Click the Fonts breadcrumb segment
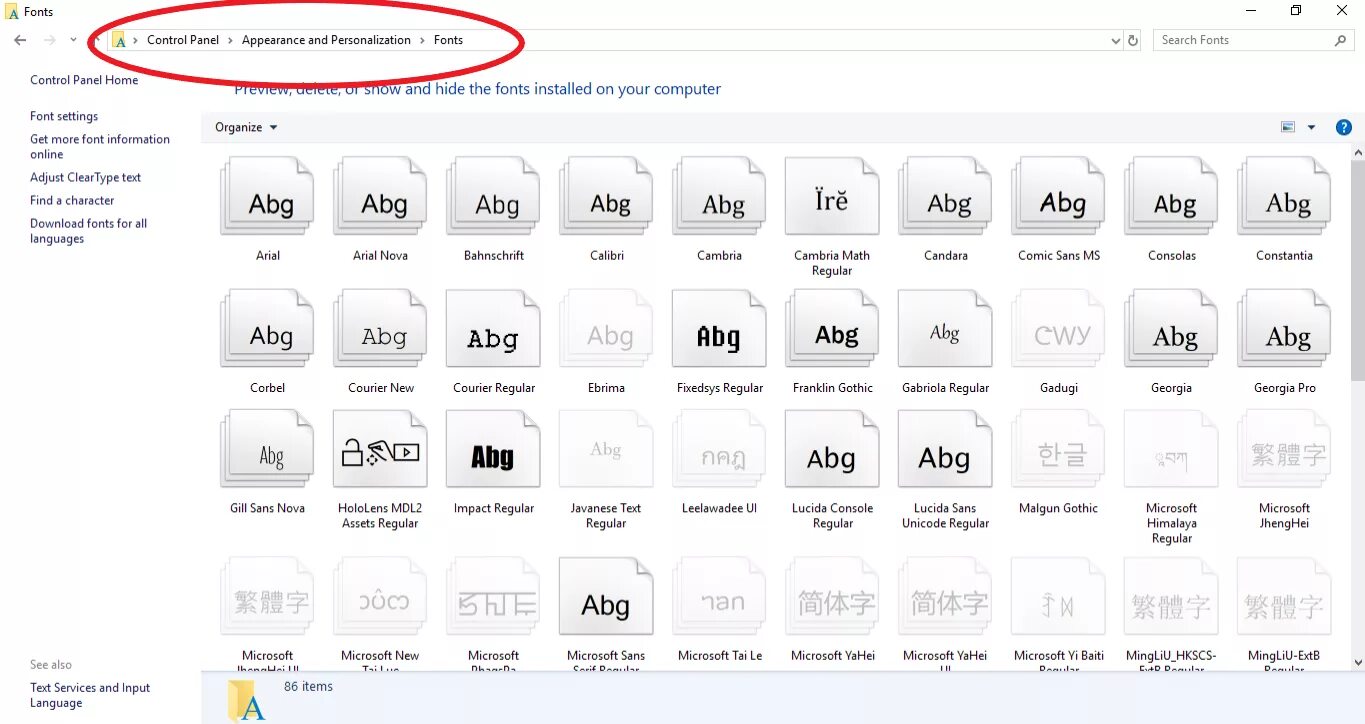The image size is (1365, 724). click(448, 40)
